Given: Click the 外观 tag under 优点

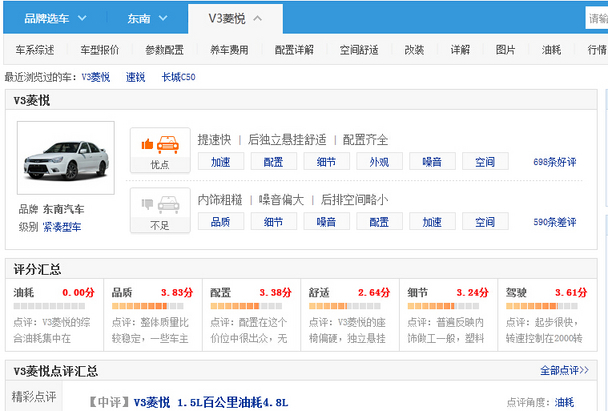Looking at the screenshot, I should pos(379,162).
